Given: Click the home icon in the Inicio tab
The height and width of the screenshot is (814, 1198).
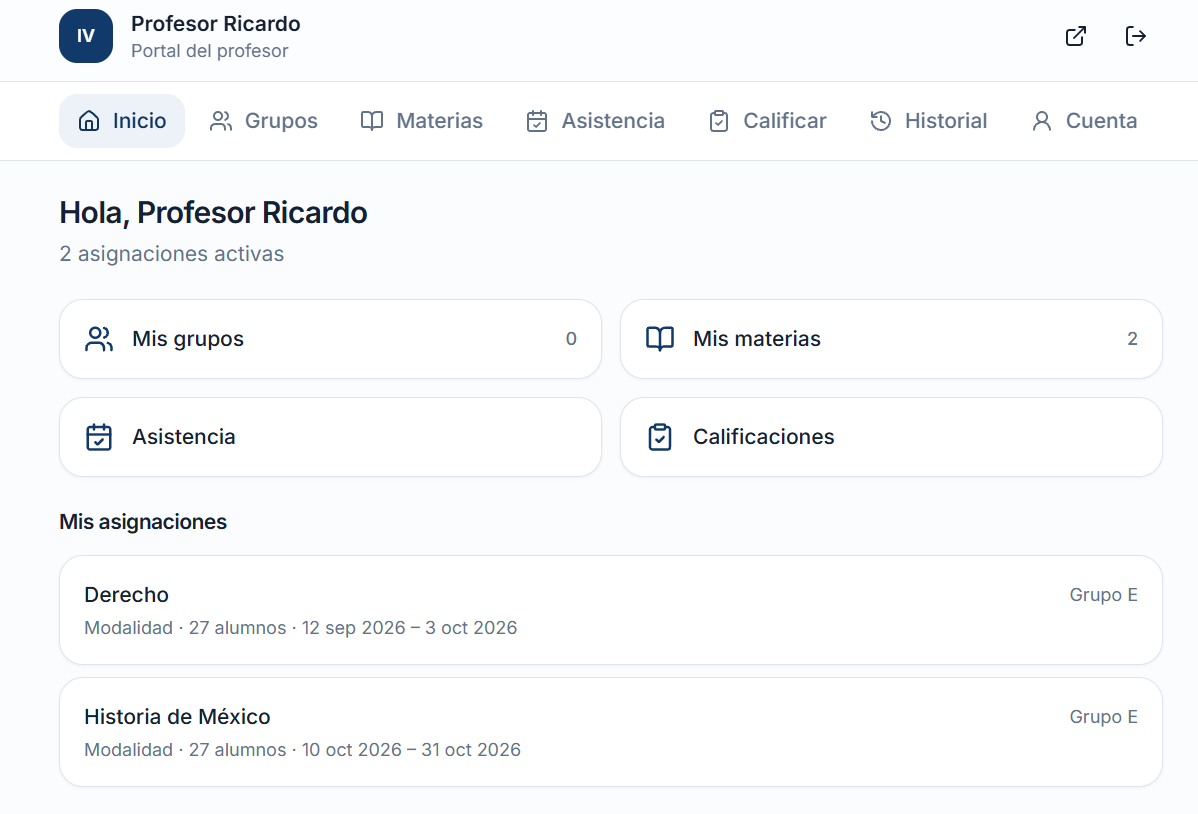Looking at the screenshot, I should [89, 121].
